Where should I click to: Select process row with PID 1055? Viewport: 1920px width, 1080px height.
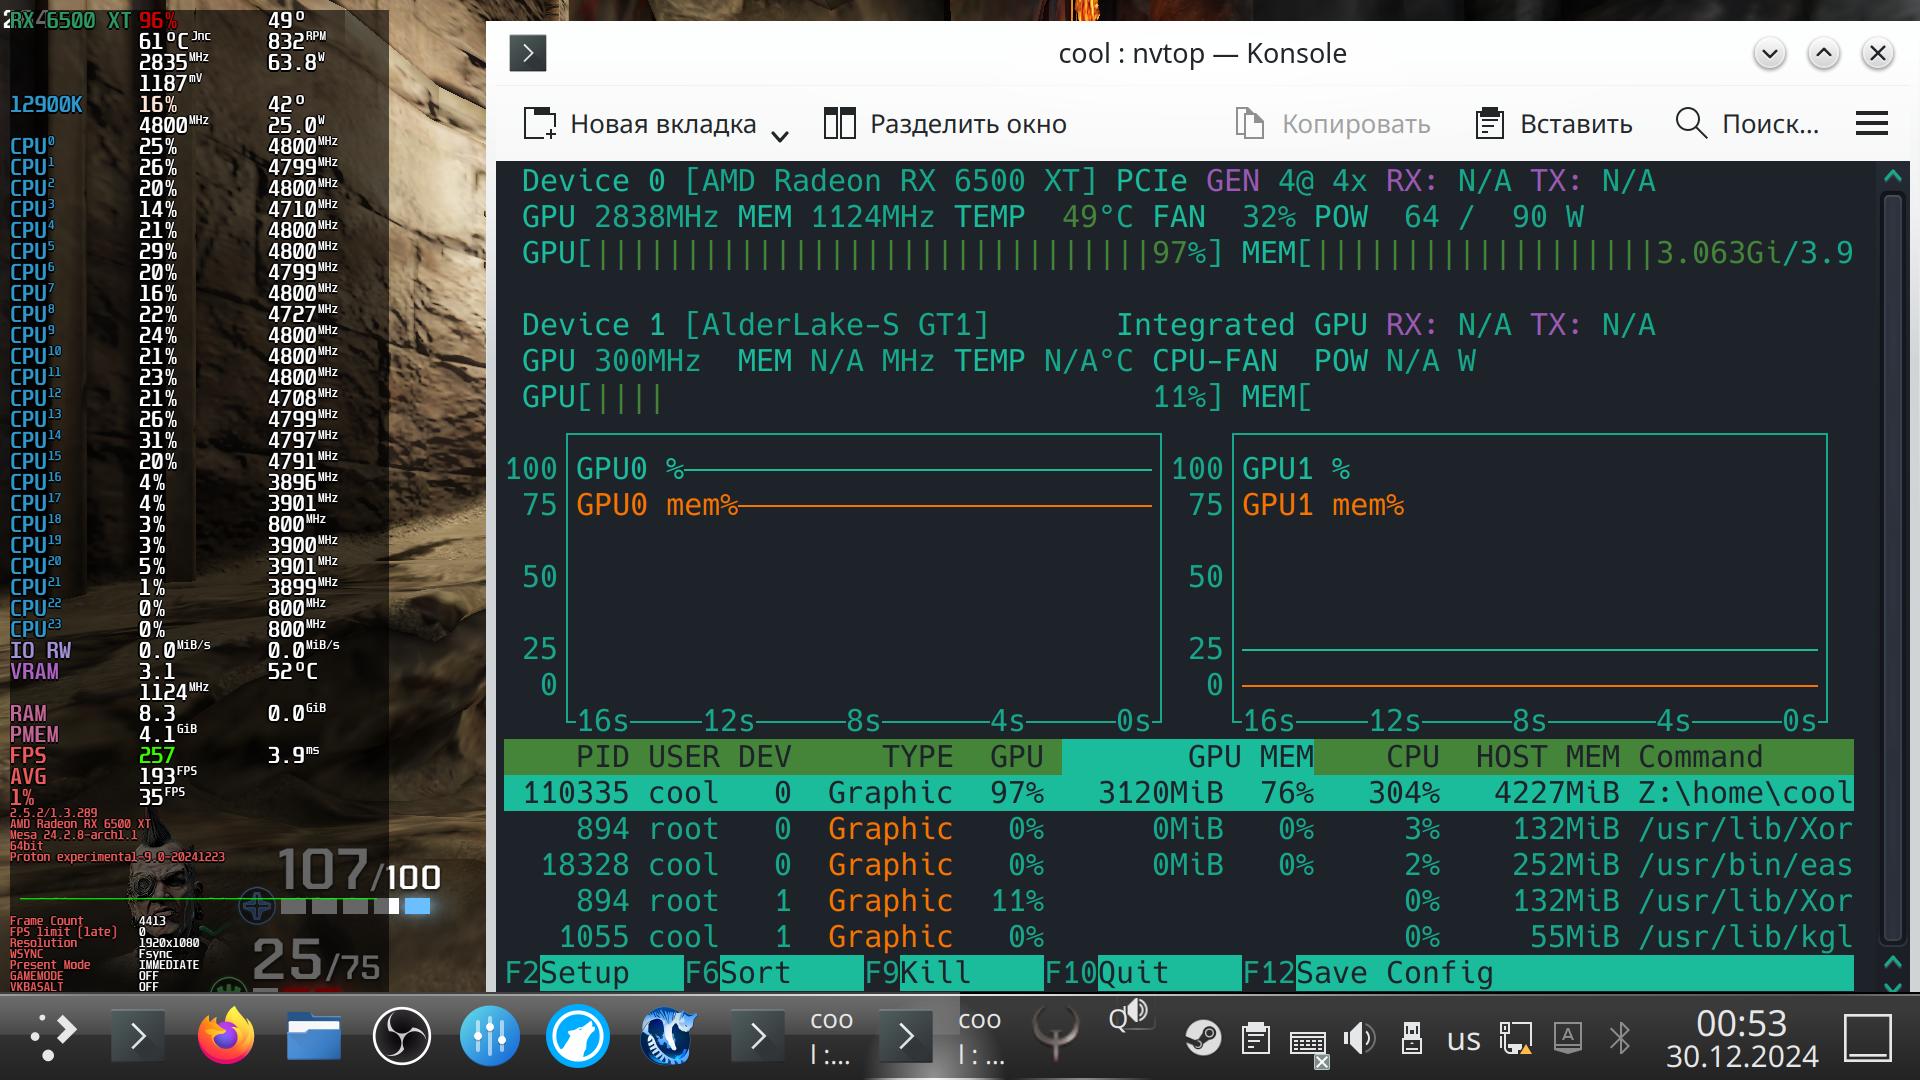tap(1179, 937)
